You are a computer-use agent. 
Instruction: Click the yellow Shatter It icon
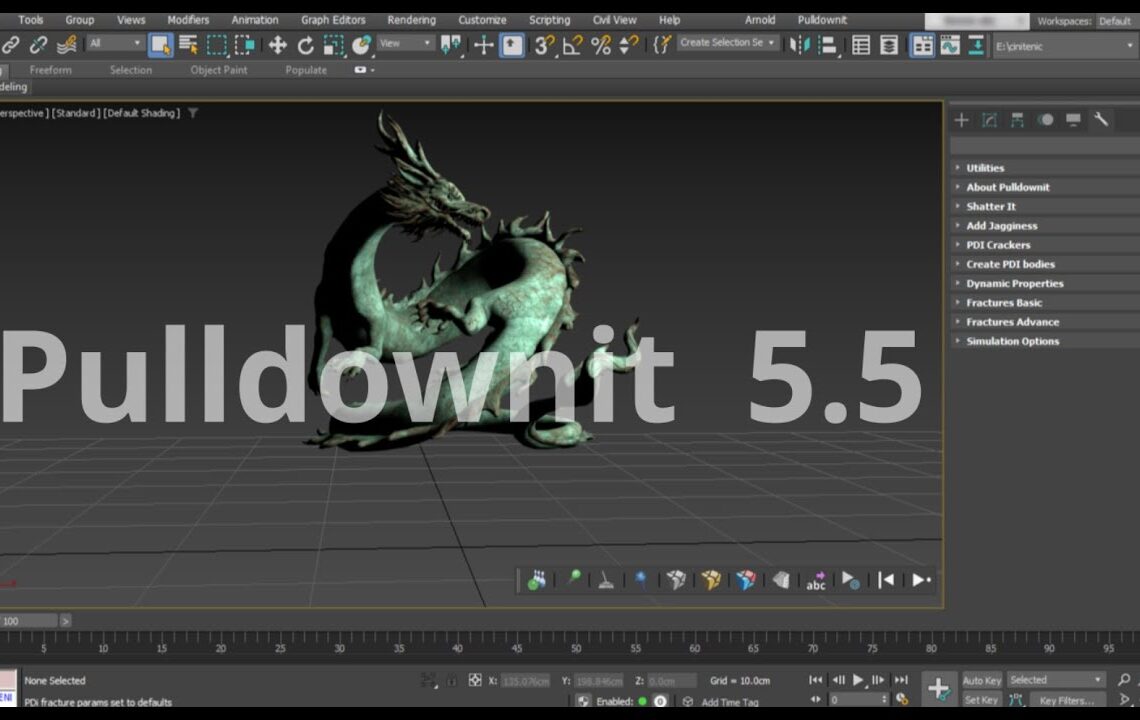[x=709, y=580]
